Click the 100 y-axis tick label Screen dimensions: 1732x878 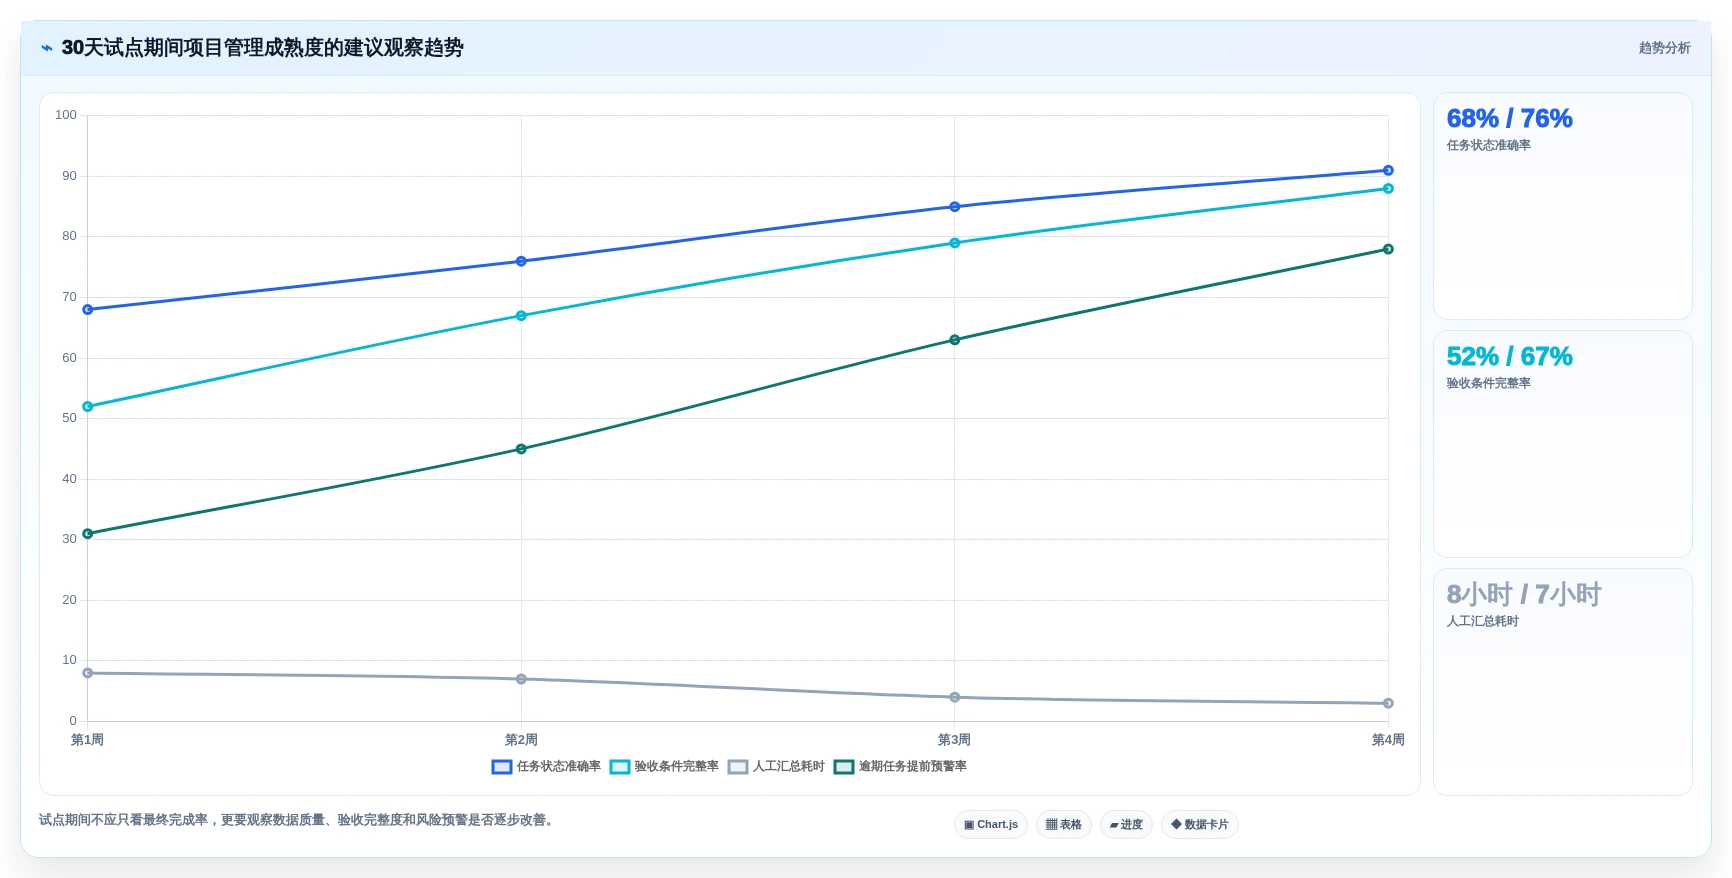66,115
